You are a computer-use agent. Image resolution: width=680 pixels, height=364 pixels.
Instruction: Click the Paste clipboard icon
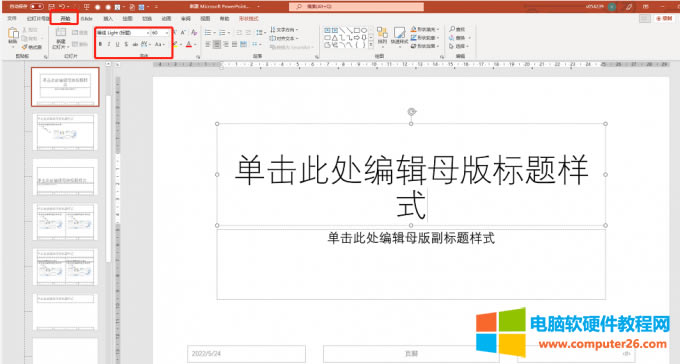pyautogui.click(x=13, y=34)
